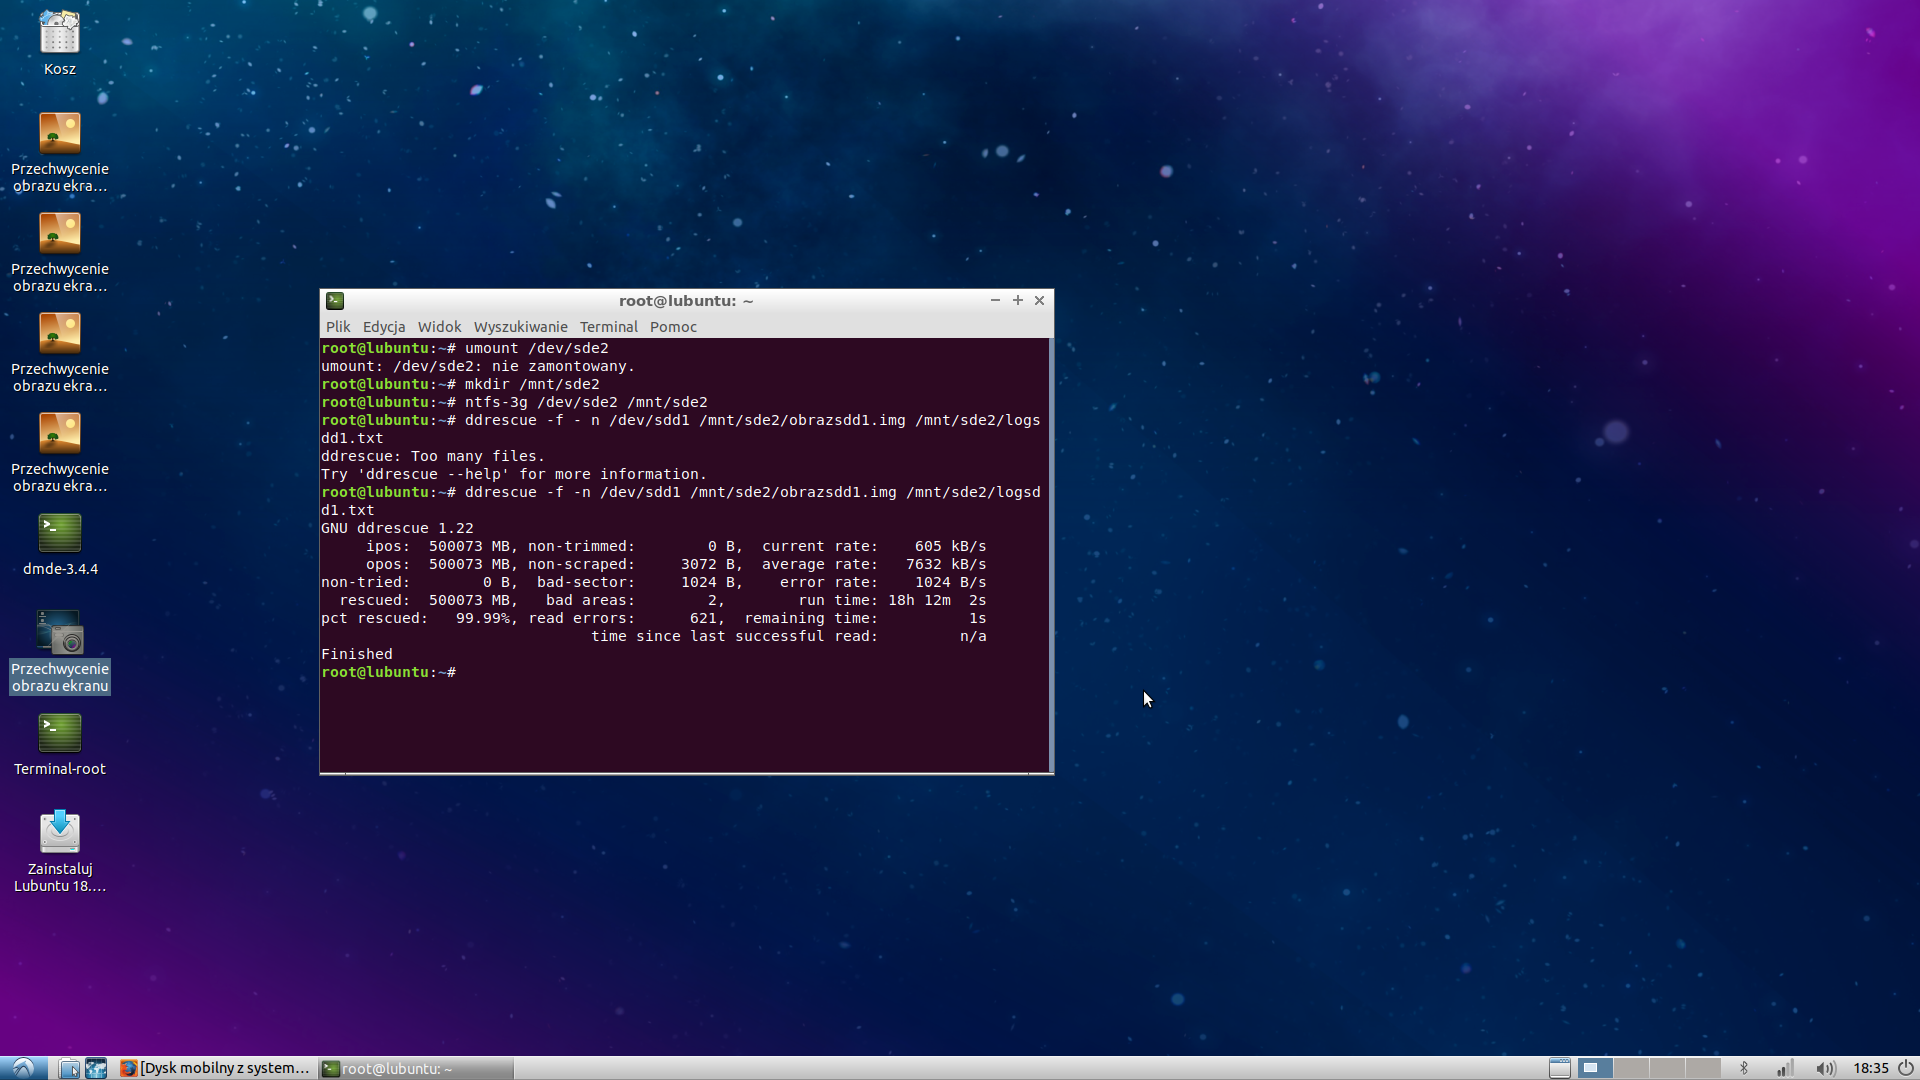Click the "Try 'ddrescue --help'" hint line

click(514, 474)
